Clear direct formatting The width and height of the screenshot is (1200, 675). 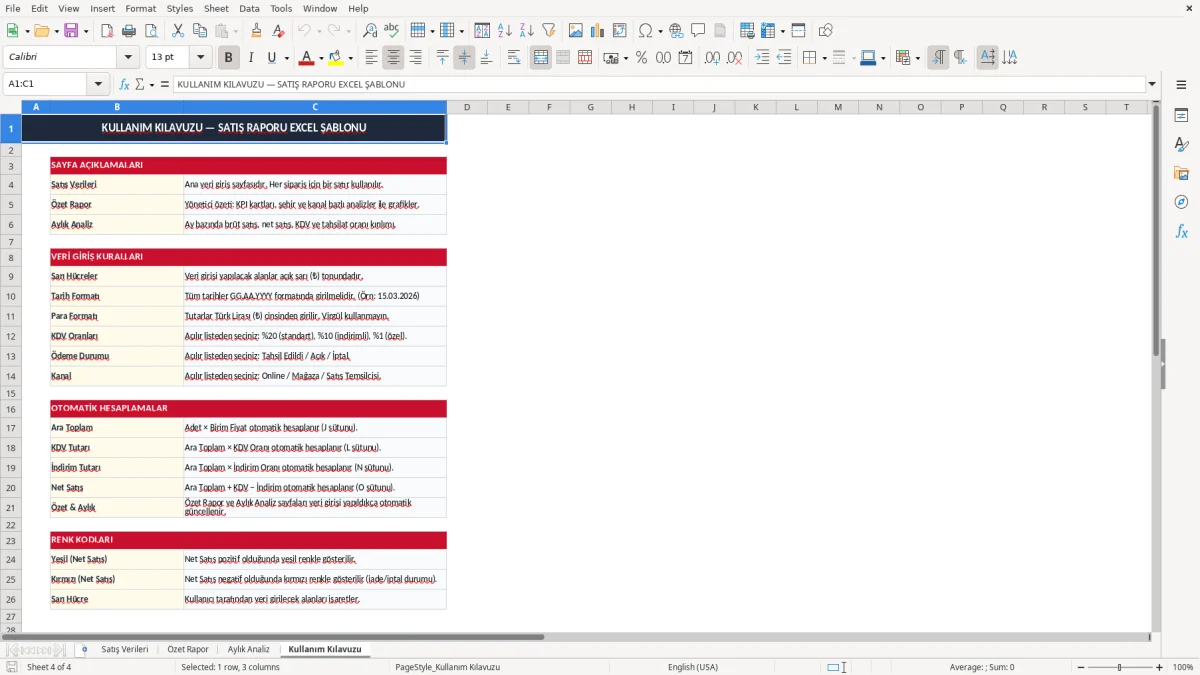click(278, 31)
